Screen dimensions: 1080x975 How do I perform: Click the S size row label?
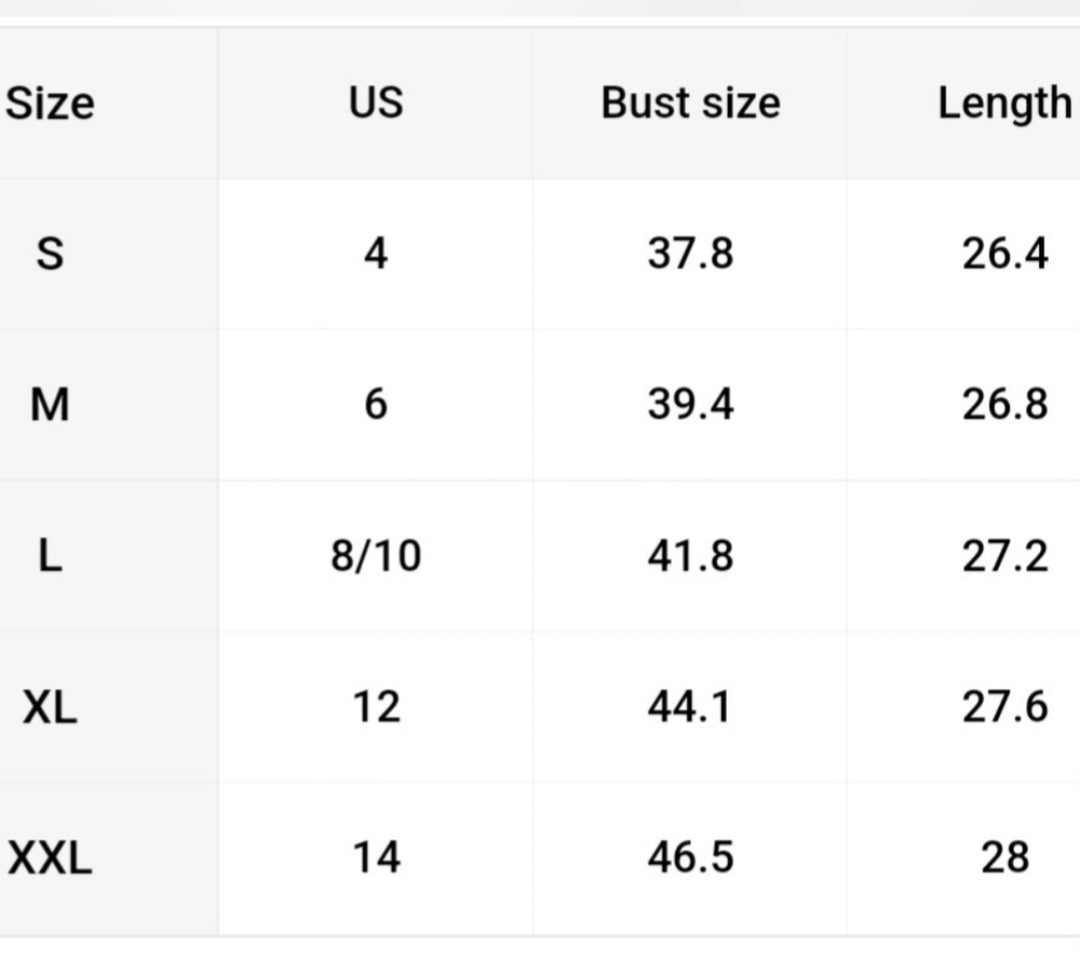[49, 254]
